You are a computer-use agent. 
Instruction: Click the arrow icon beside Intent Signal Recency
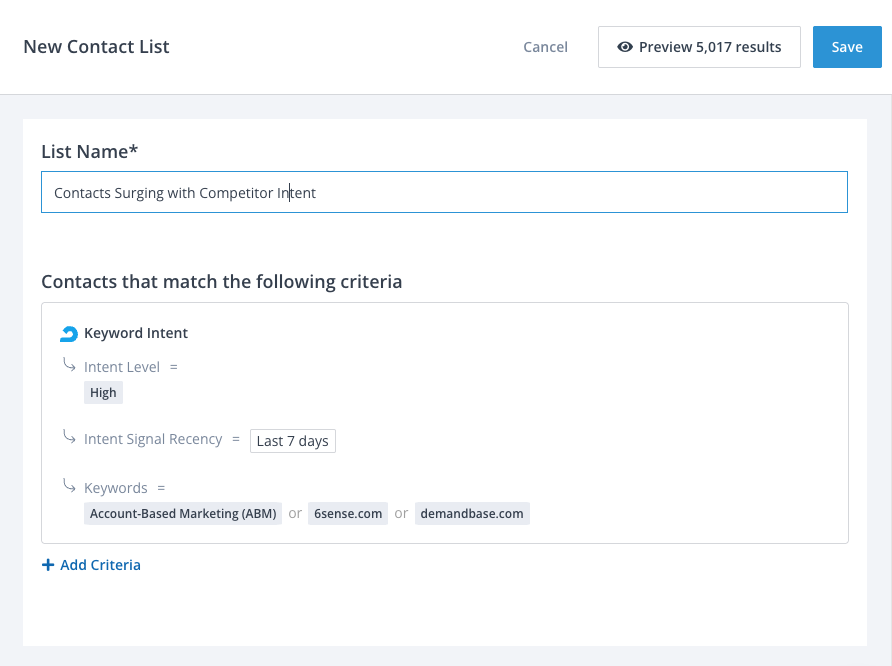[x=69, y=437]
